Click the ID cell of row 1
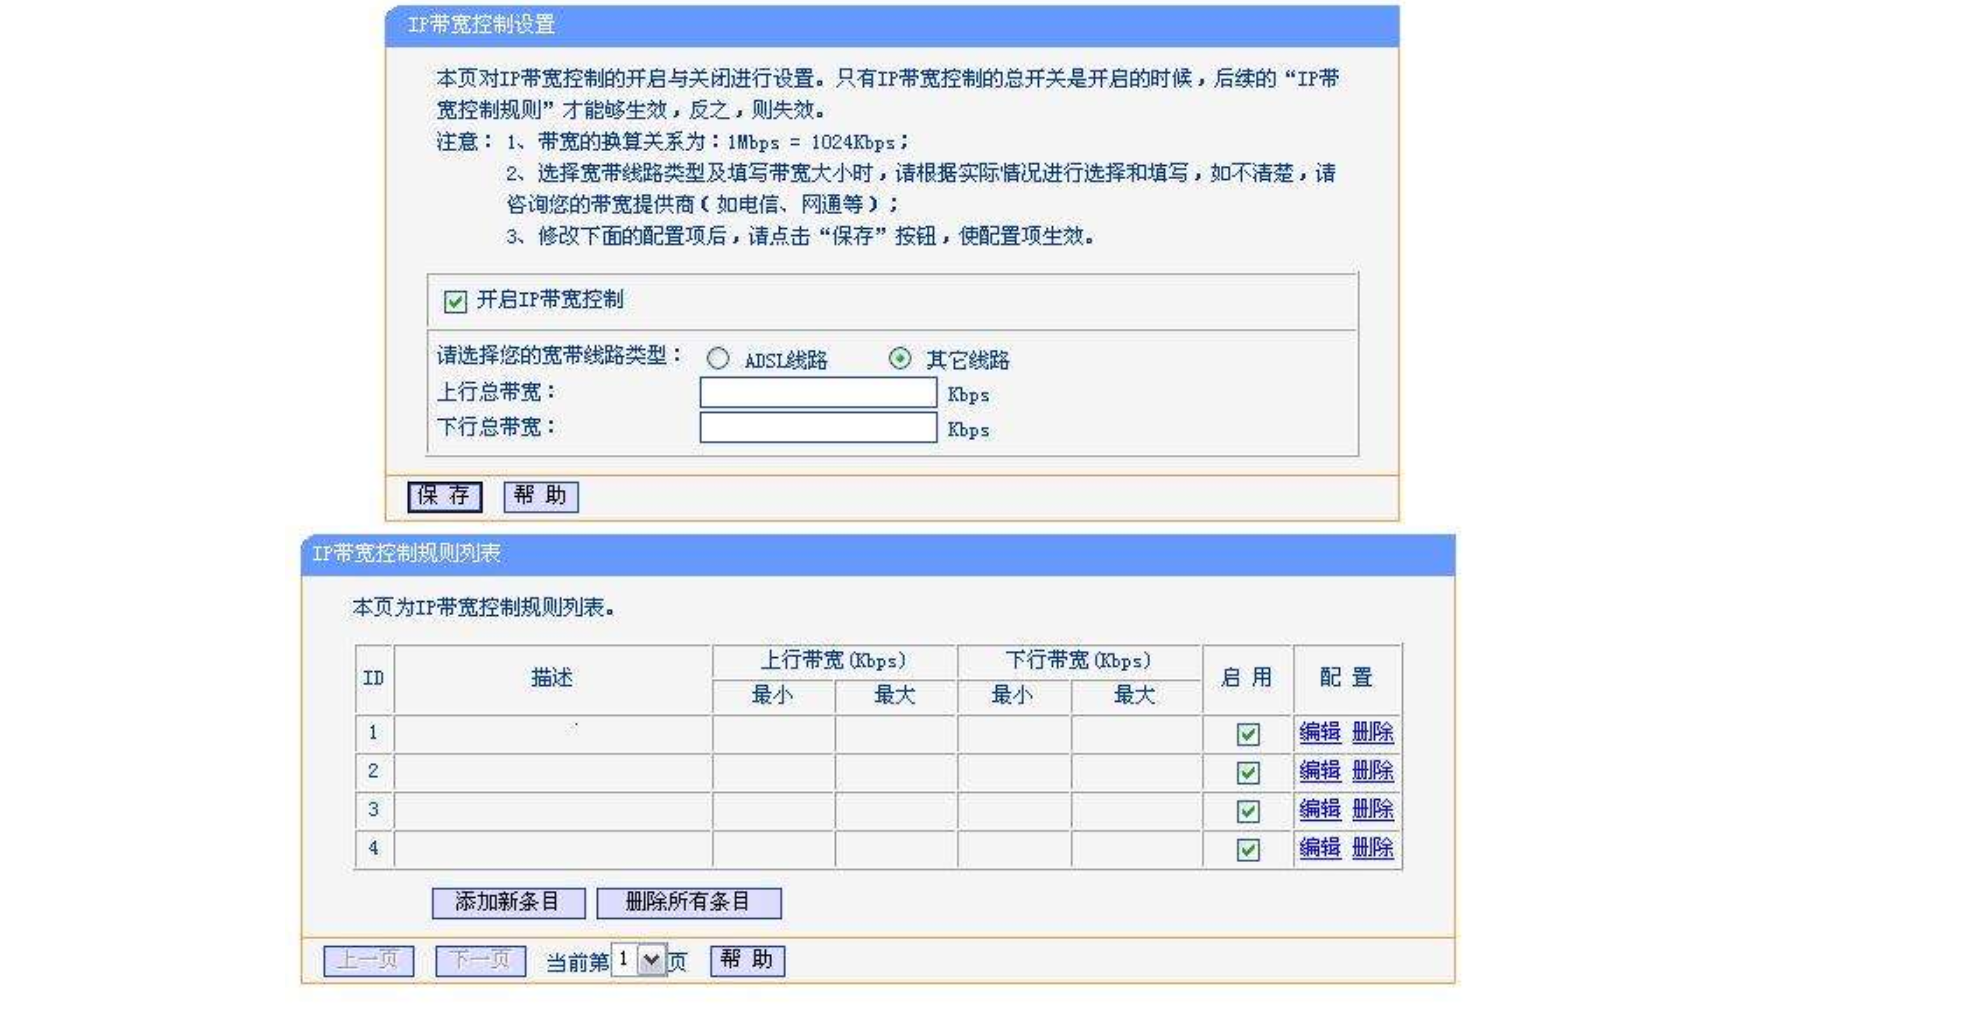The image size is (1979, 1025). 374,733
